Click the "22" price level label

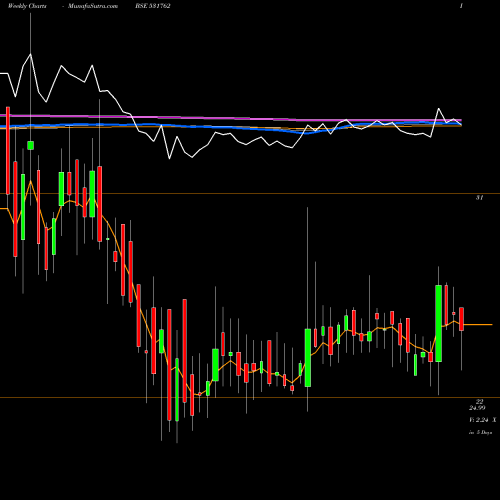click(x=479, y=402)
